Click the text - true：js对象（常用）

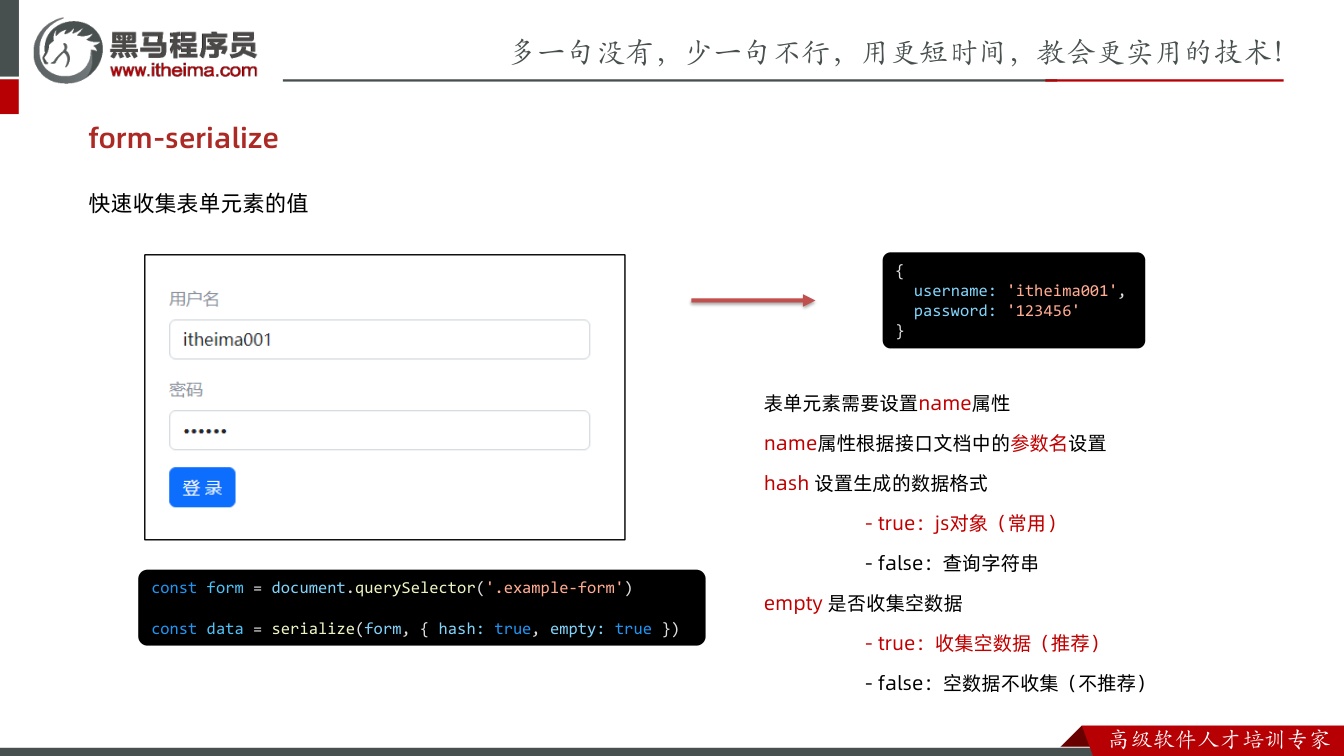point(962,523)
